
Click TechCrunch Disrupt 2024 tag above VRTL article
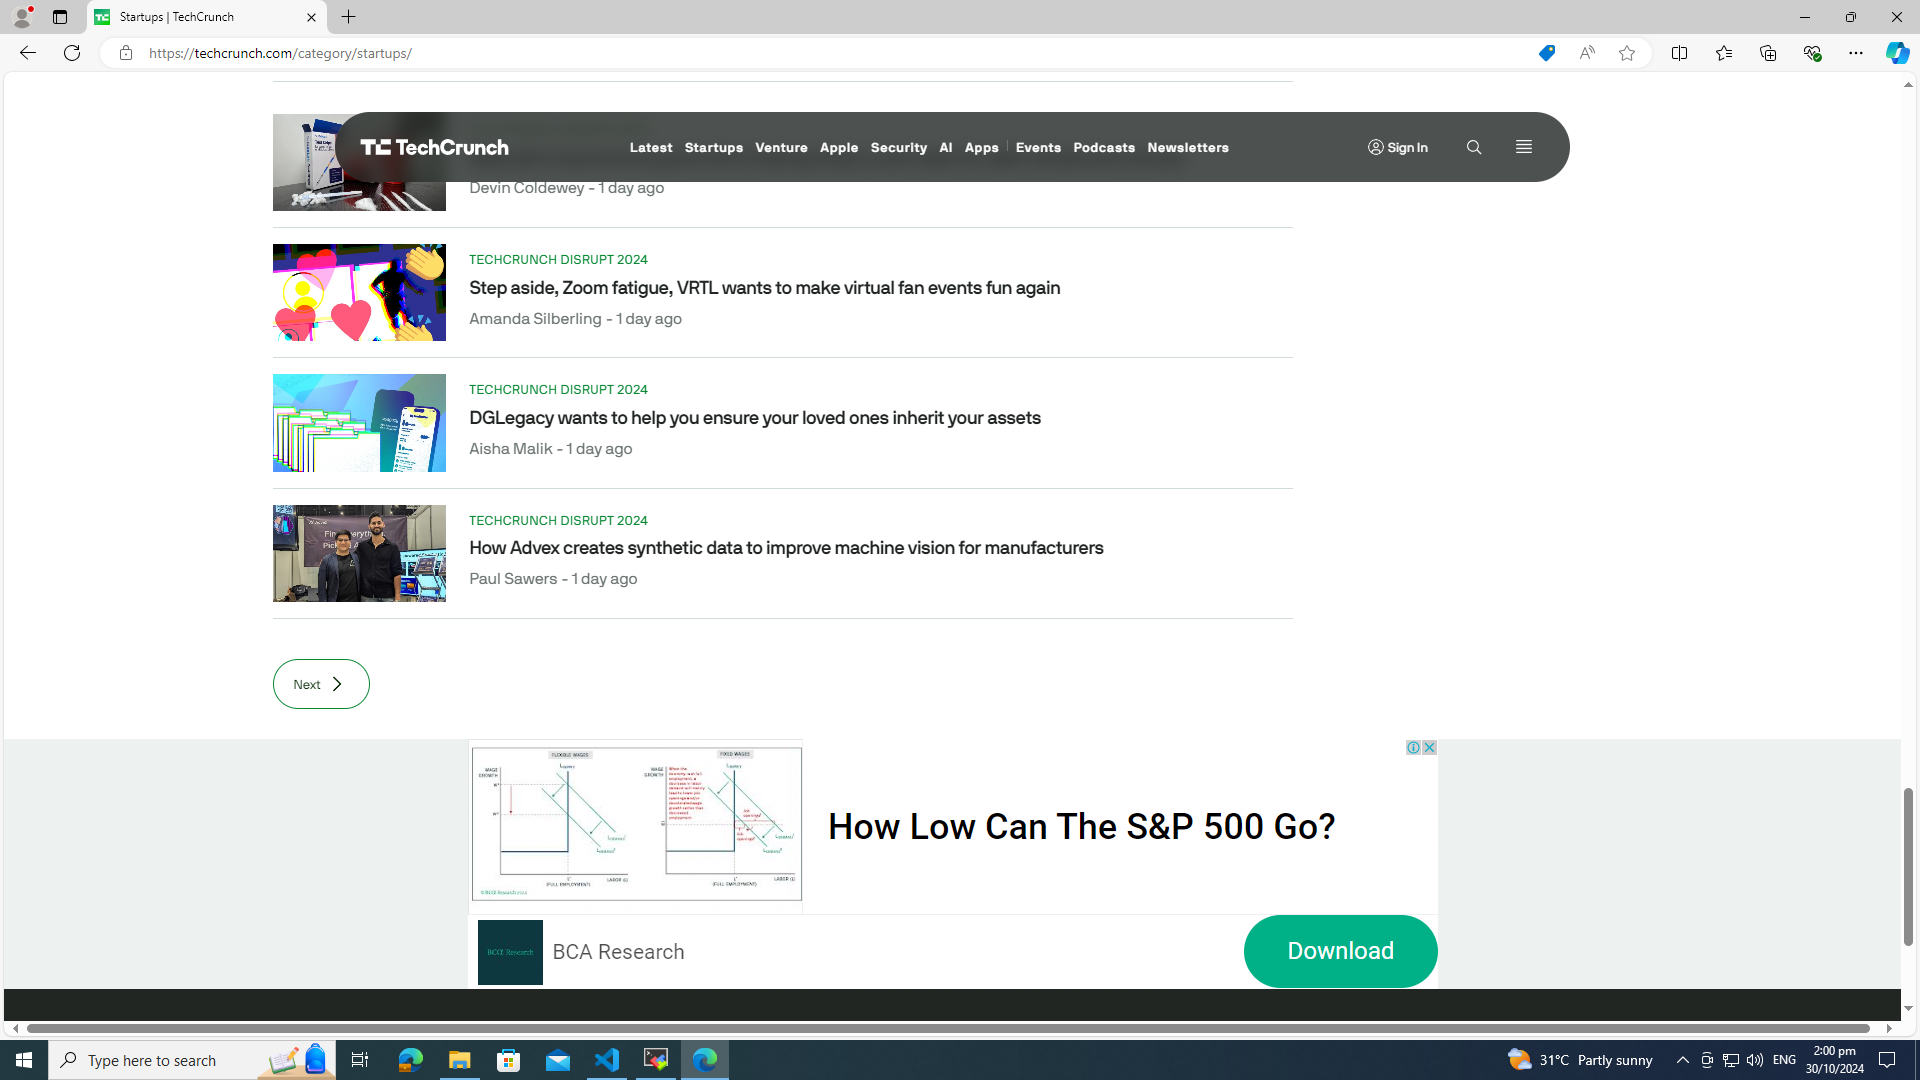(x=558, y=259)
